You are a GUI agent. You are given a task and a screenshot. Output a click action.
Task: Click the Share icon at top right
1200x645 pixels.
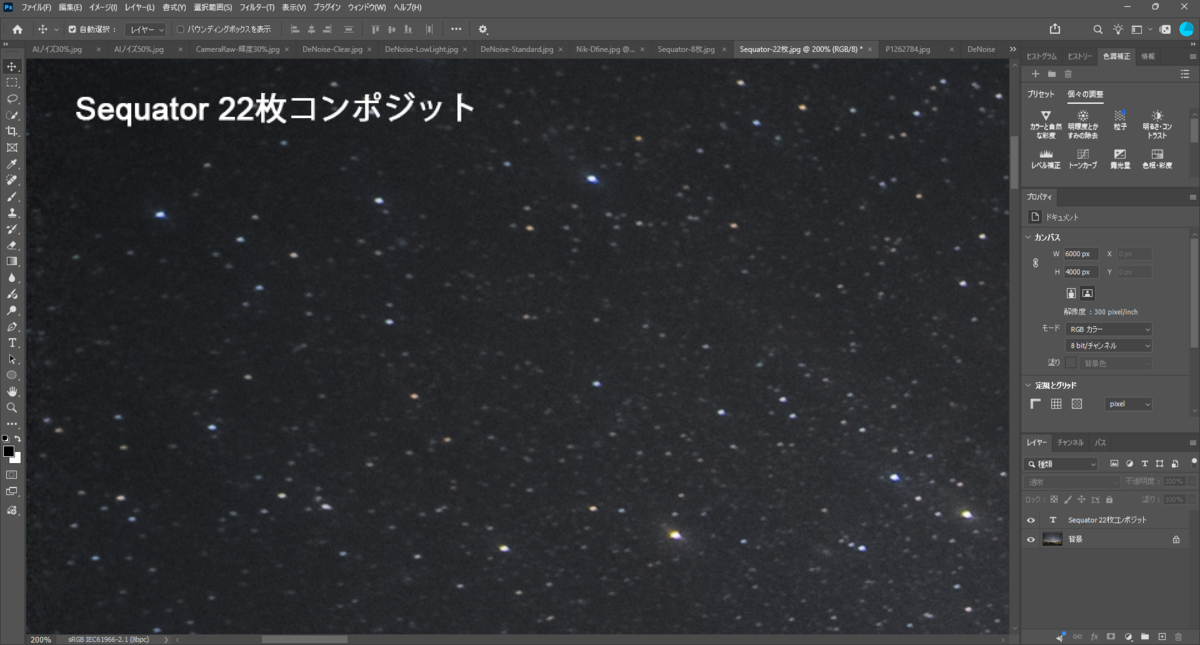(x=1055, y=29)
